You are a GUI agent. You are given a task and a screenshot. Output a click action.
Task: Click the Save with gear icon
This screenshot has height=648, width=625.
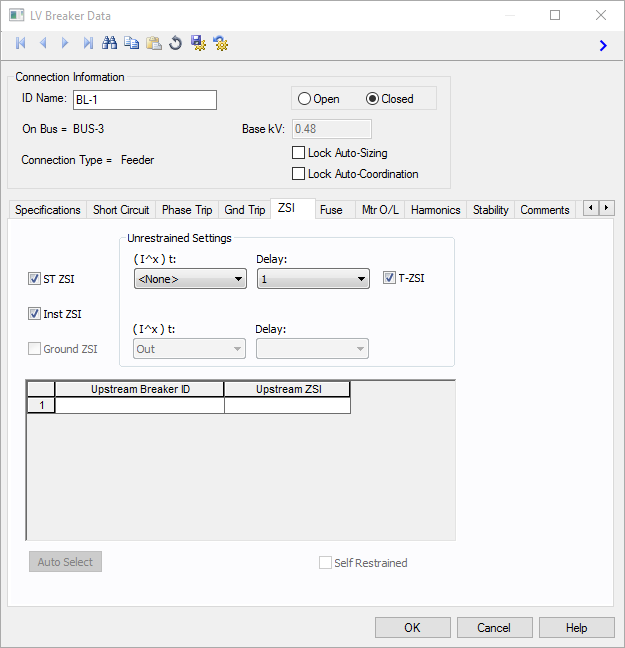pyautogui.click(x=198, y=43)
